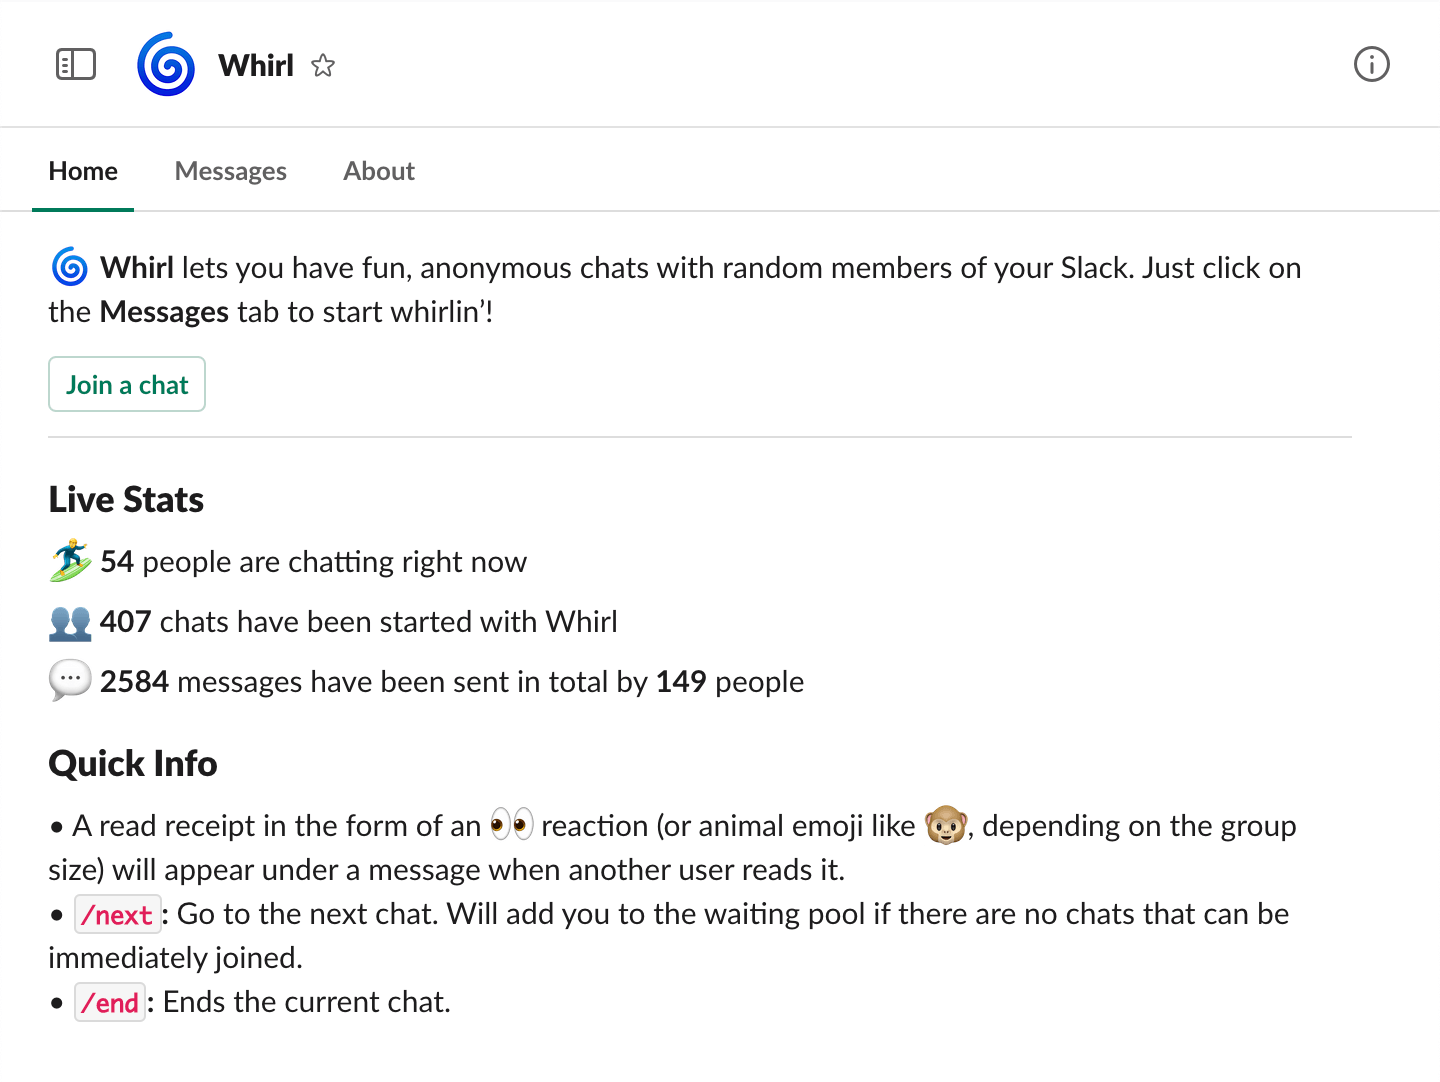Image resolution: width=1440 pixels, height=1082 pixels.
Task: Star the Whirl app
Action: [x=323, y=66]
